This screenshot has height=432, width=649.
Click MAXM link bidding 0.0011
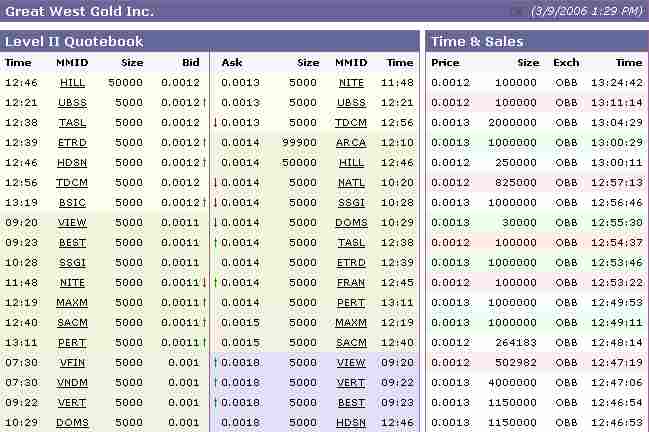click(x=72, y=303)
